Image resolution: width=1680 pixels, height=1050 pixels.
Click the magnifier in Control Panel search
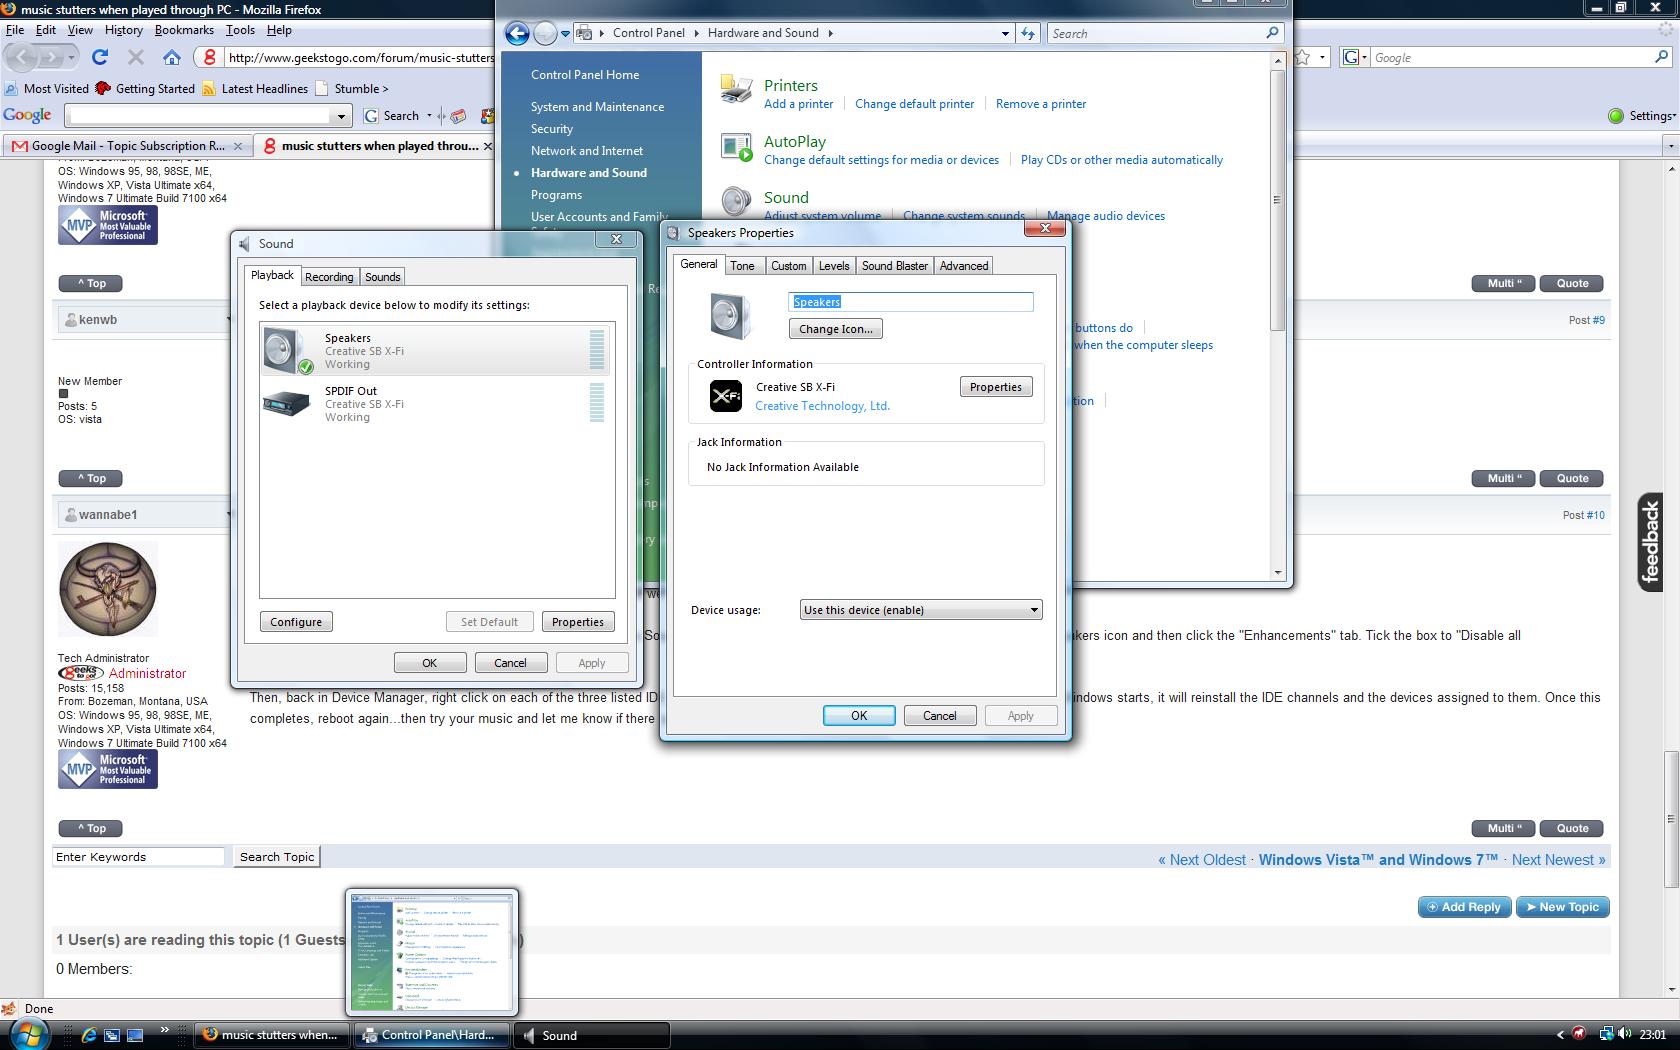tap(1272, 33)
